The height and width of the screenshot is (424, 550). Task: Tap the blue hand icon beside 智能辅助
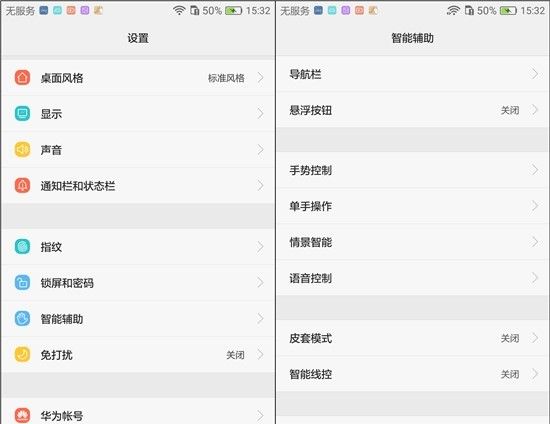pyautogui.click(x=22, y=318)
